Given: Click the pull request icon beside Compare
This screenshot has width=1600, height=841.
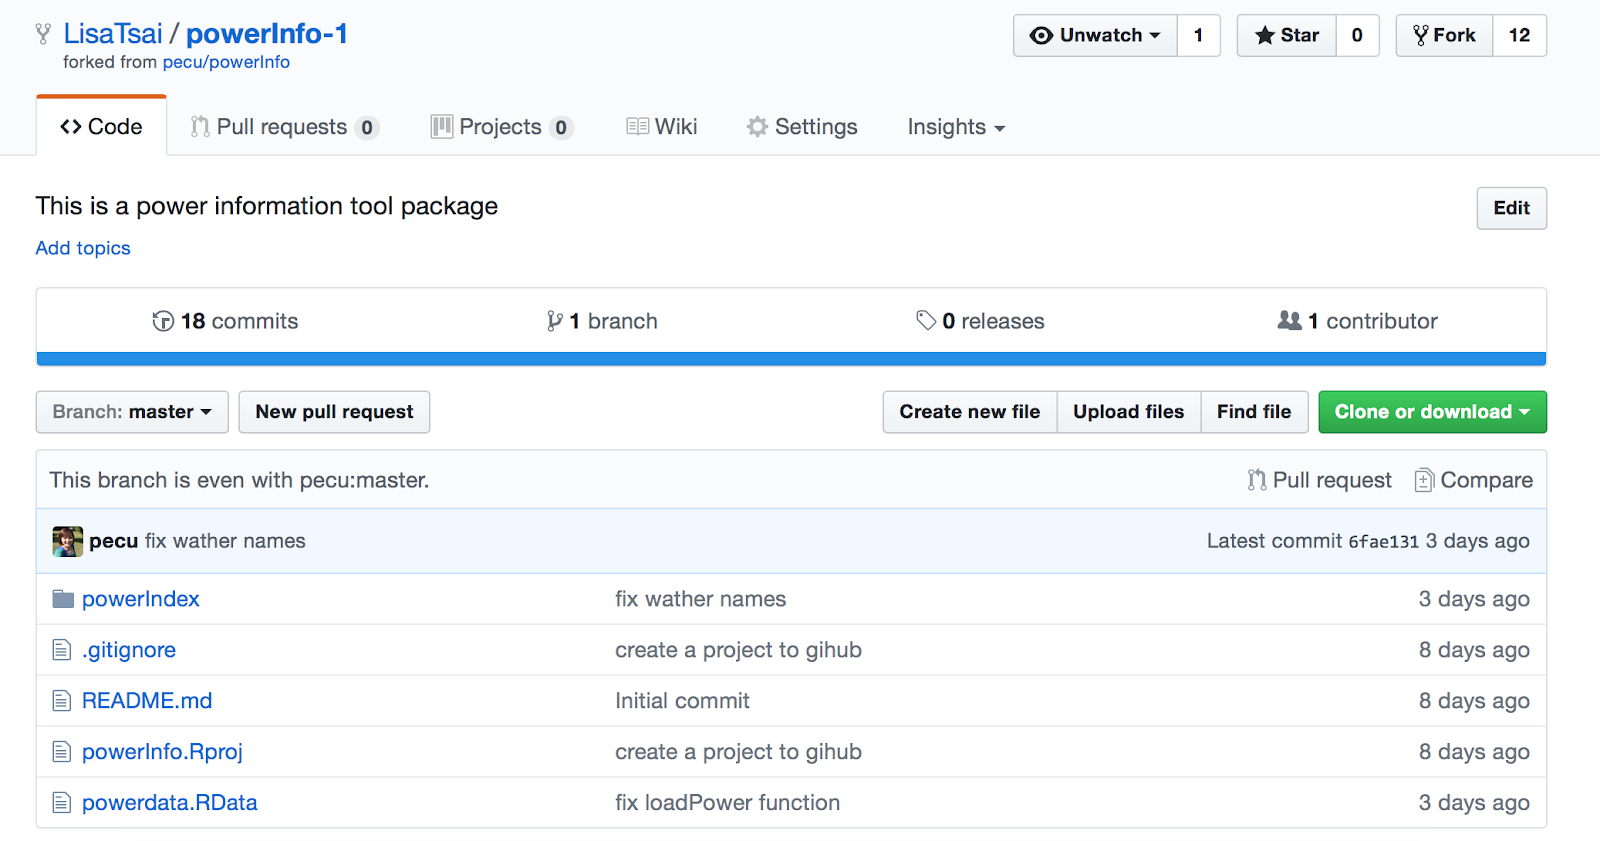Looking at the screenshot, I should [x=1257, y=480].
